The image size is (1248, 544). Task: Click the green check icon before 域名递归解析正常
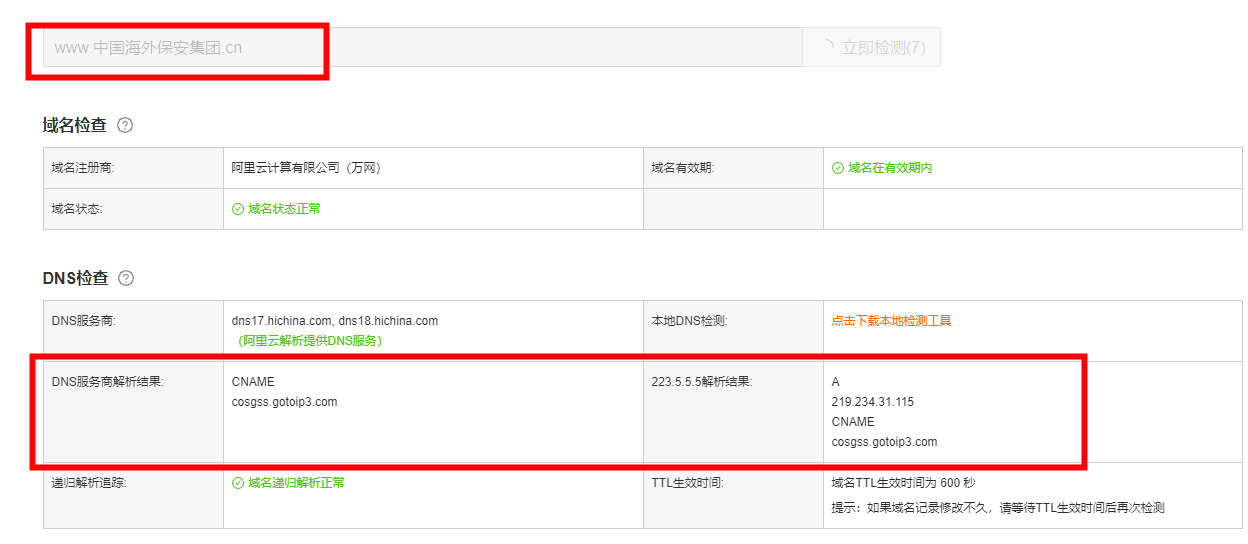pos(238,483)
